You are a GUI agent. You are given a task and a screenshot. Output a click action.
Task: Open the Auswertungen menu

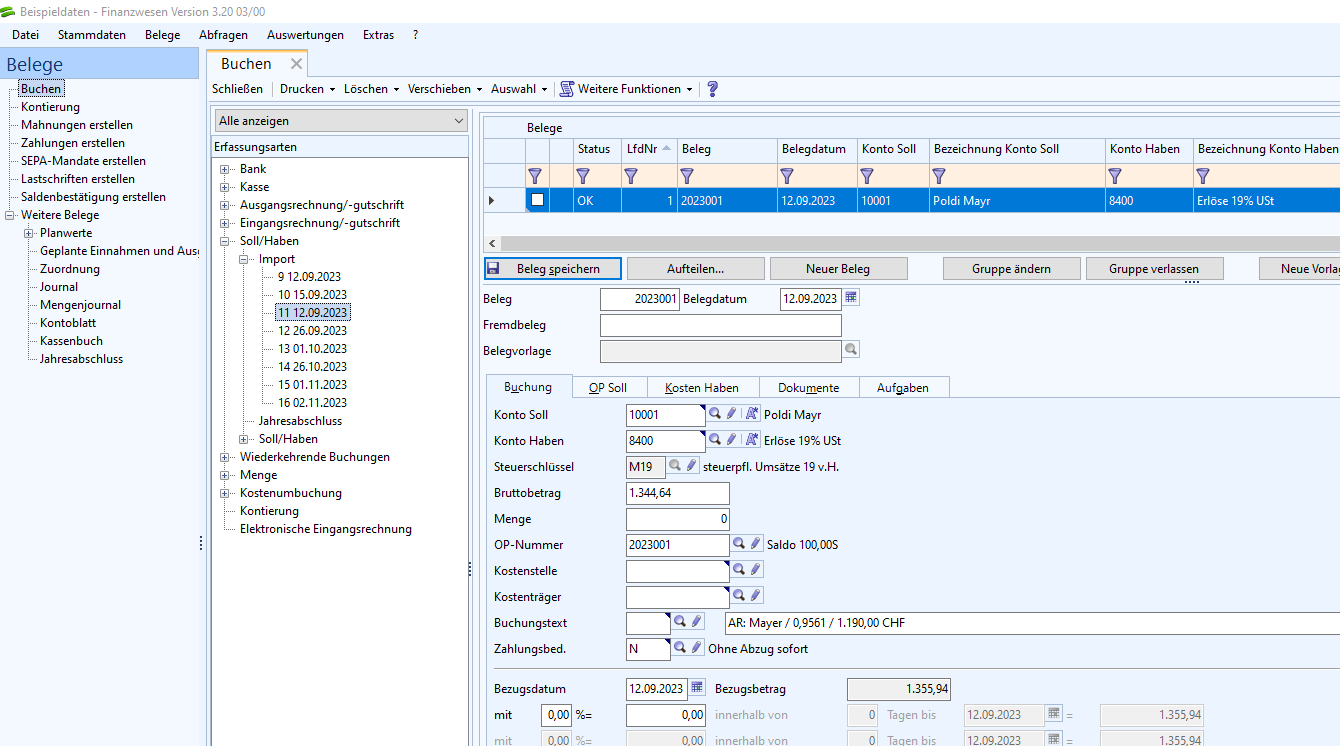(x=305, y=35)
